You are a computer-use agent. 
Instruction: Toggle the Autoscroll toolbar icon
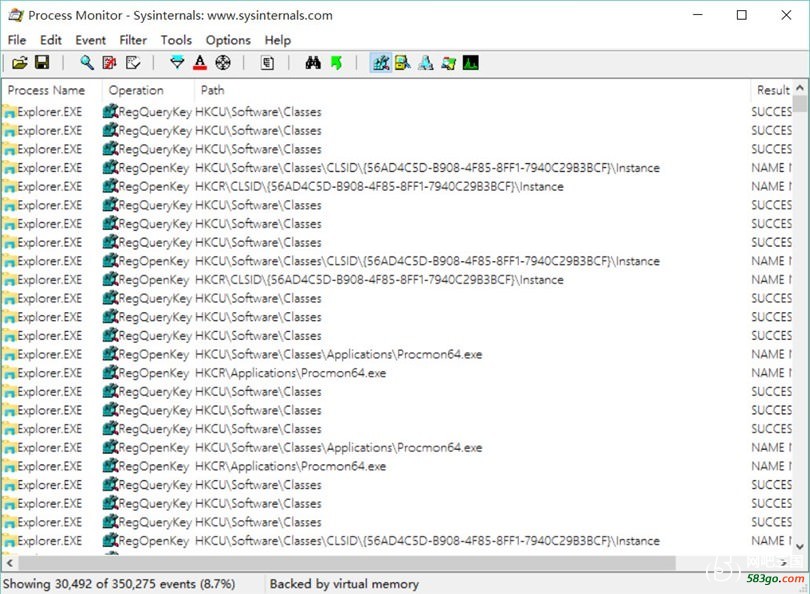click(109, 63)
